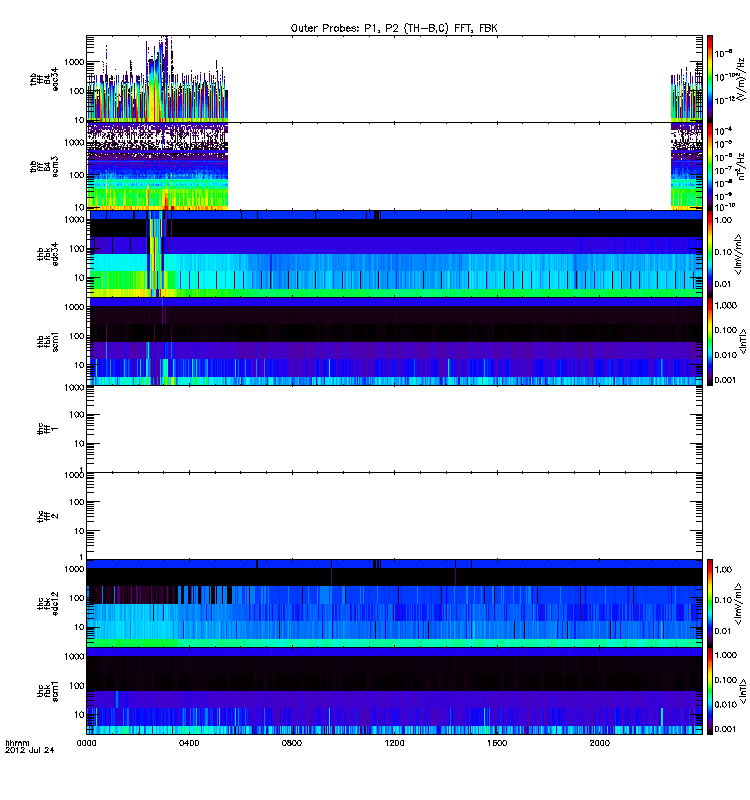This screenshot has height=800, width=750.
Task: Click the '0400' time axis tick label
Action: click(189, 743)
